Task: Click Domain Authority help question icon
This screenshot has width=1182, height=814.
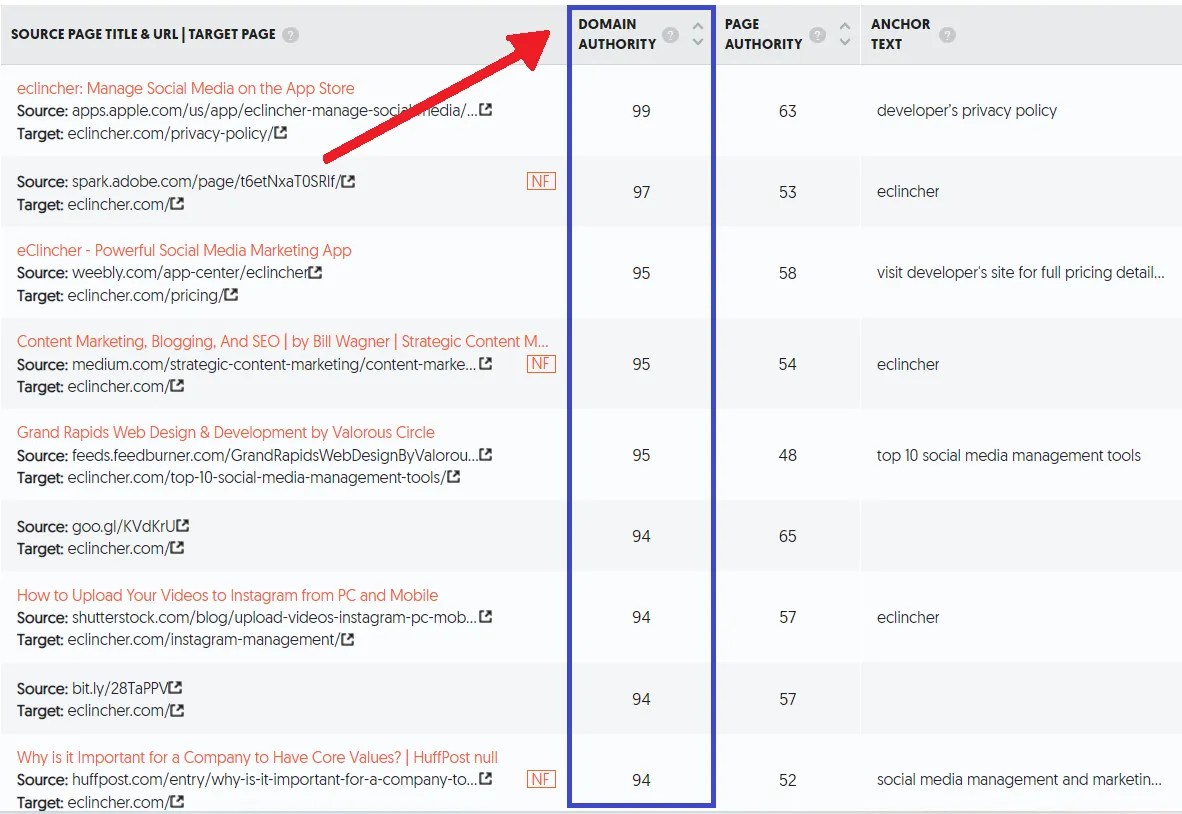Action: [670, 36]
